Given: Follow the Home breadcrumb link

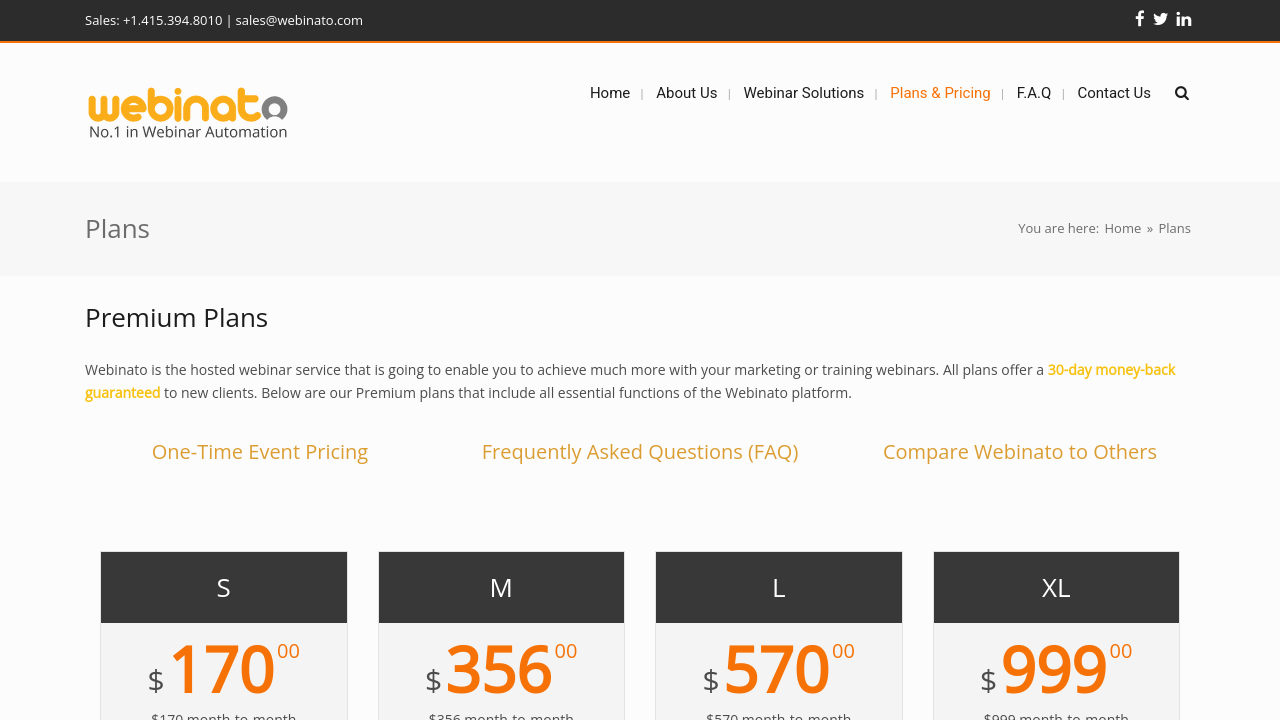Looking at the screenshot, I should [x=1122, y=228].
